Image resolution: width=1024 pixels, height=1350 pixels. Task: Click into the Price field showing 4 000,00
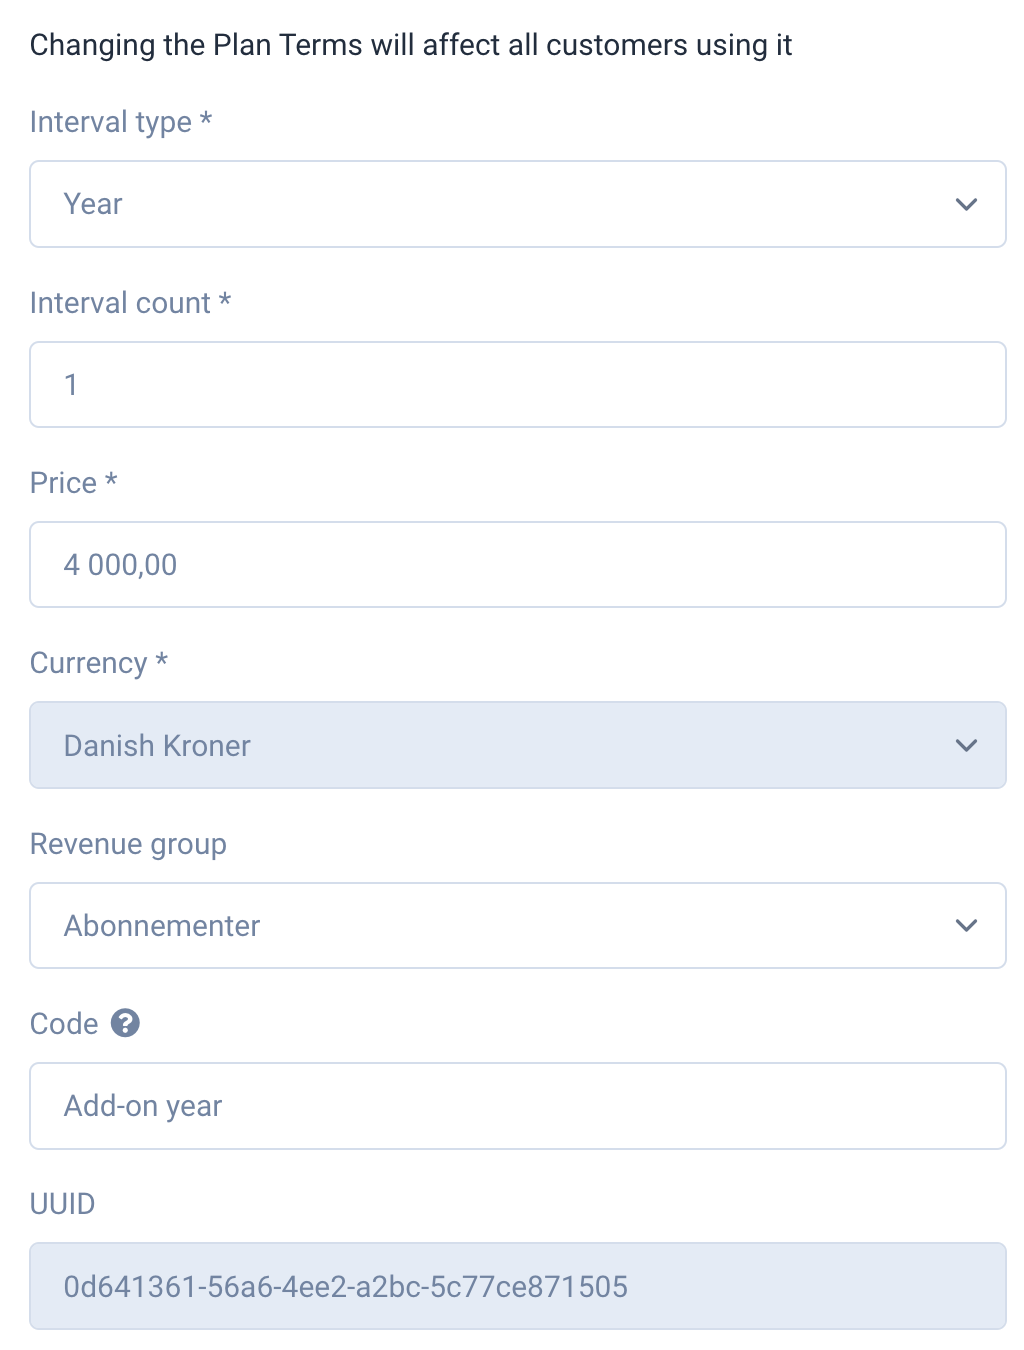[518, 564]
